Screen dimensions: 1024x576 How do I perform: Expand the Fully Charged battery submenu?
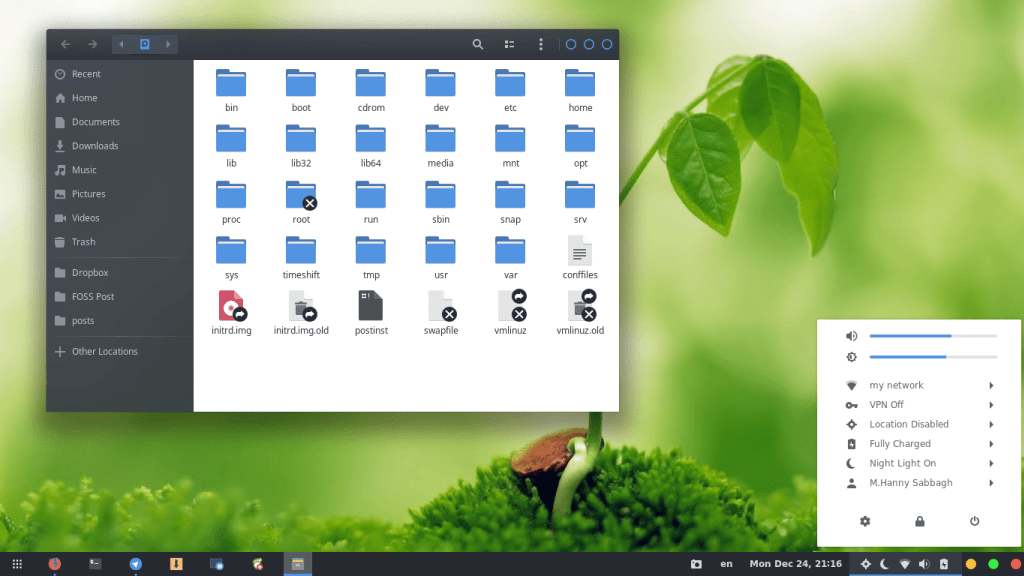pyautogui.click(x=900, y=443)
